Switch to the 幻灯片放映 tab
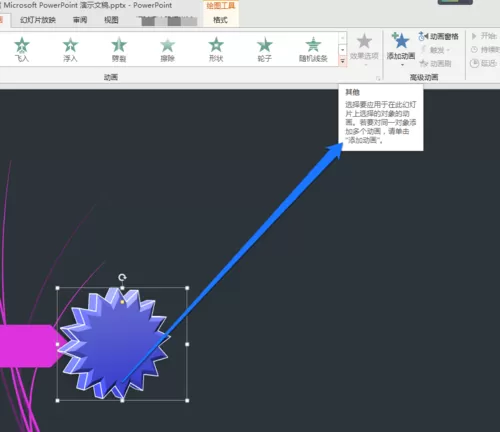 coord(38,20)
